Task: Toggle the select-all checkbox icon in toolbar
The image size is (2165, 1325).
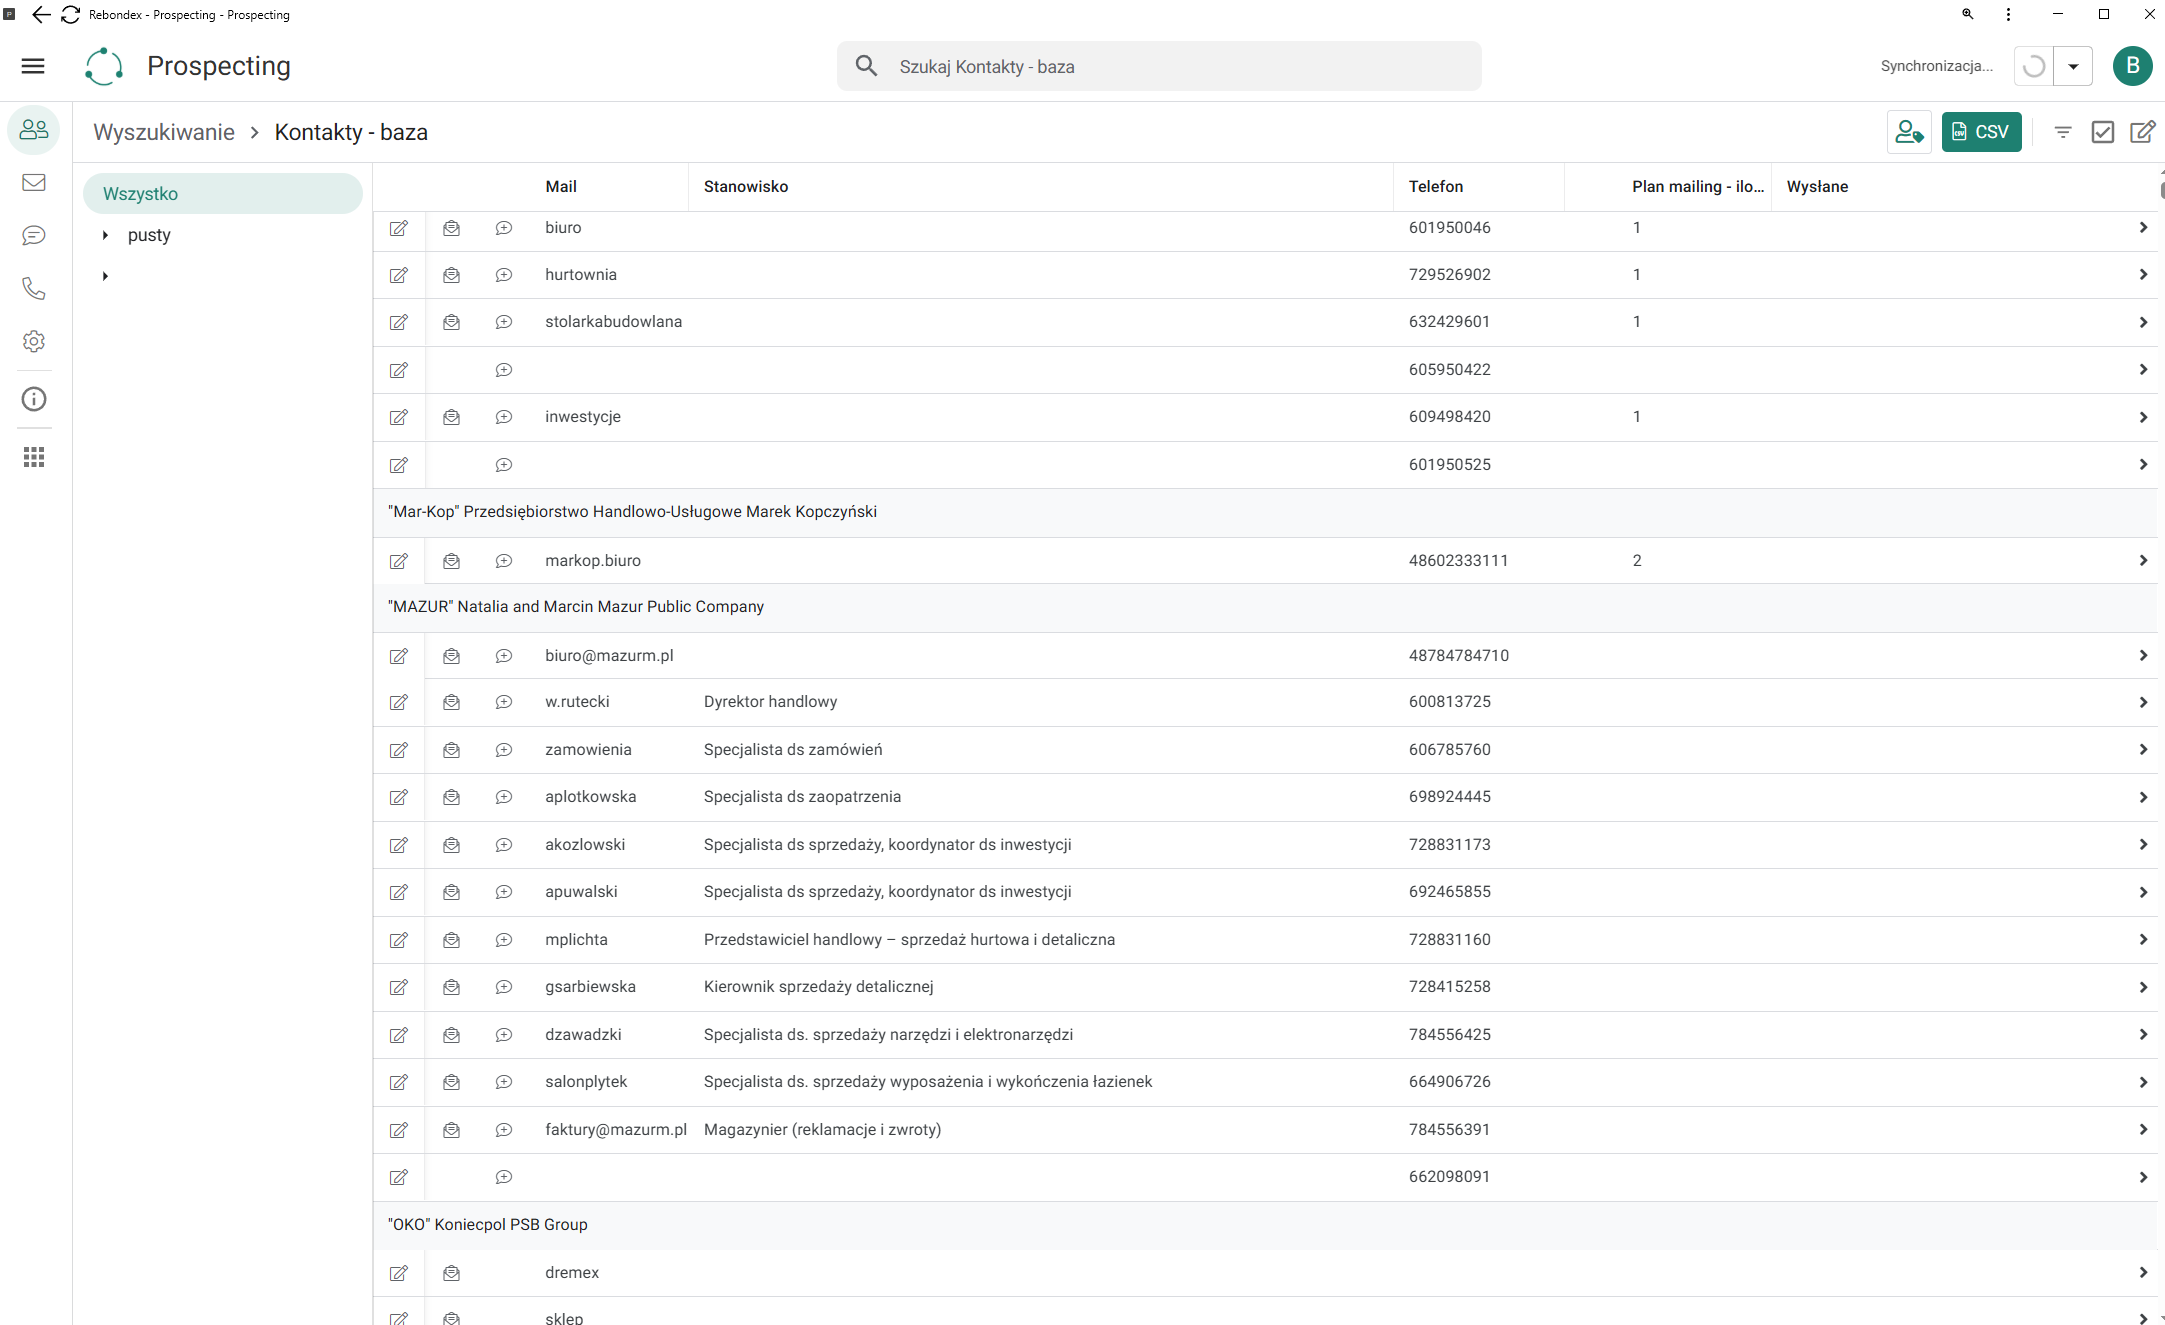Action: coord(2102,132)
